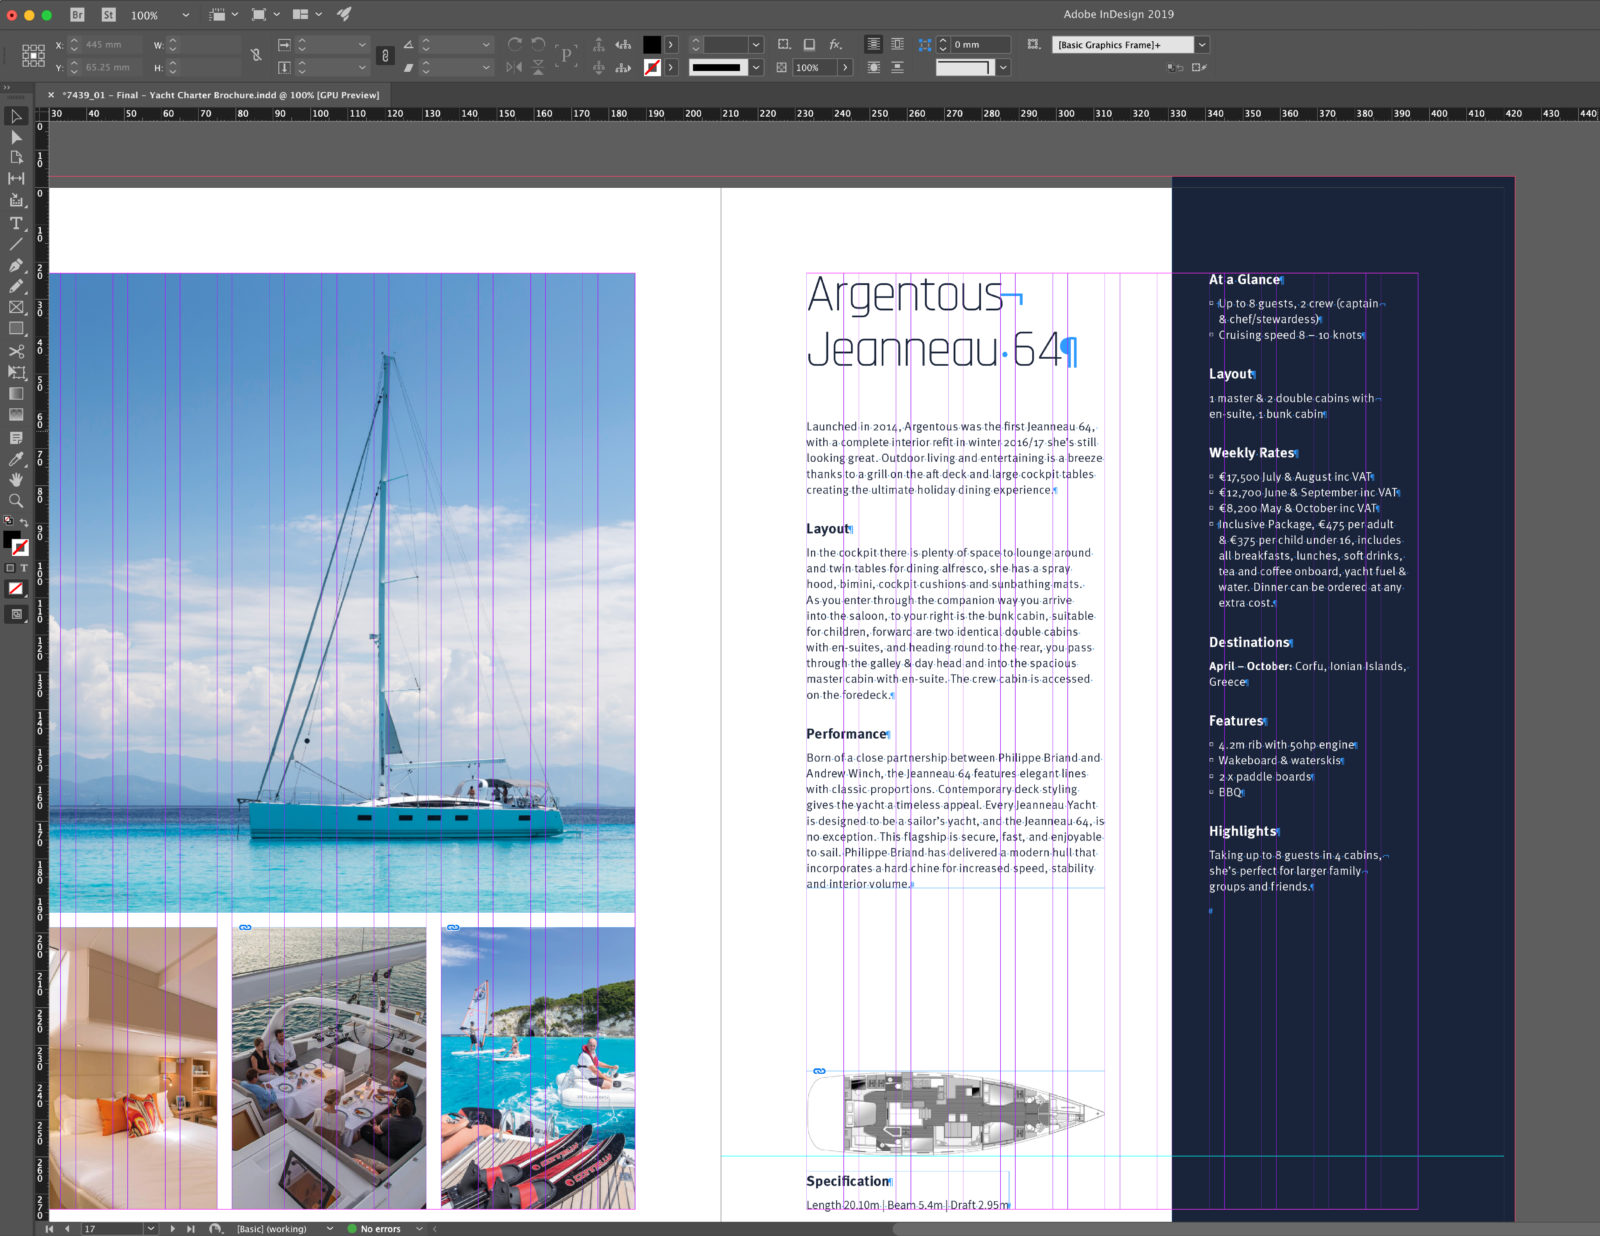Click the GPU performance rocket icon
This screenshot has width=1600, height=1236.
(x=344, y=14)
